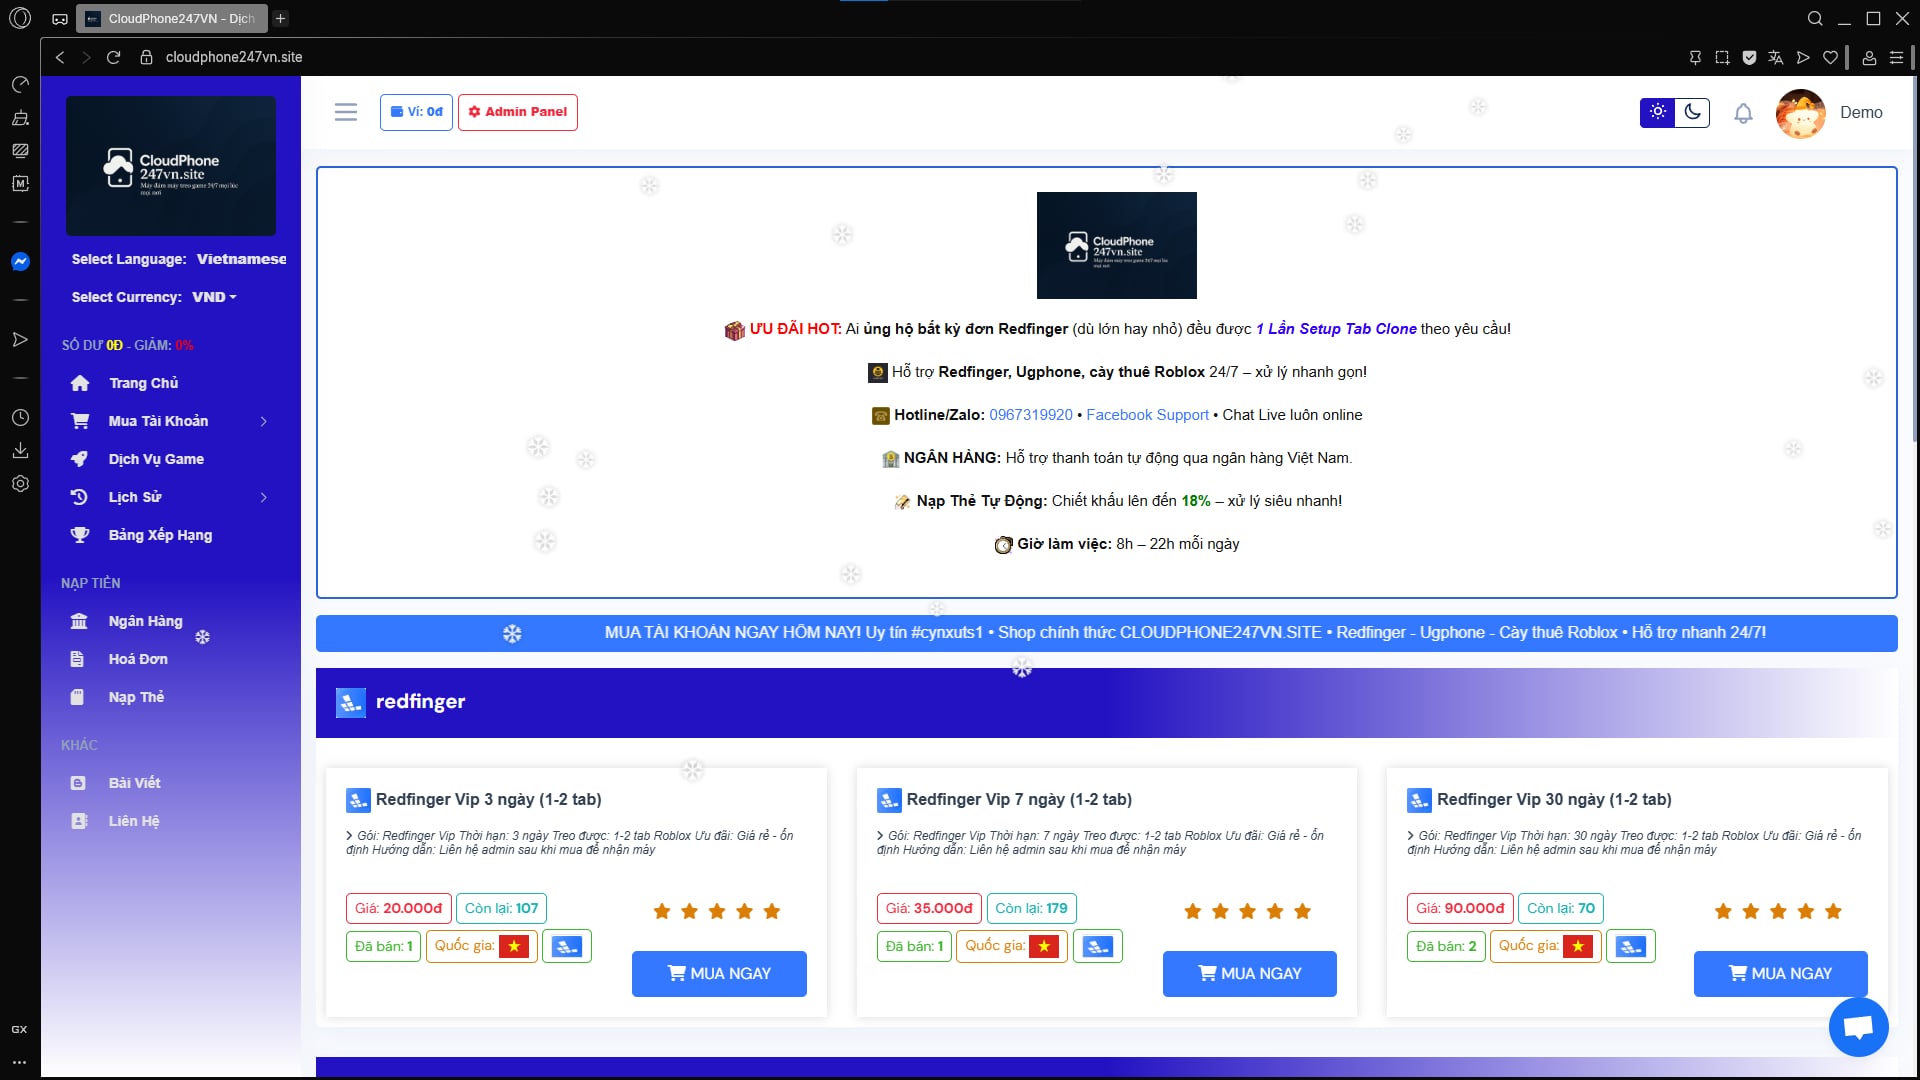This screenshot has height=1080, width=1920.
Task: Switch to dark theme mode
Action: click(x=1692, y=112)
